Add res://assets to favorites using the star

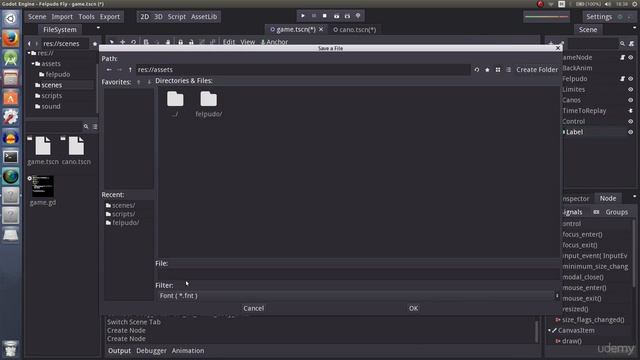click(487, 70)
